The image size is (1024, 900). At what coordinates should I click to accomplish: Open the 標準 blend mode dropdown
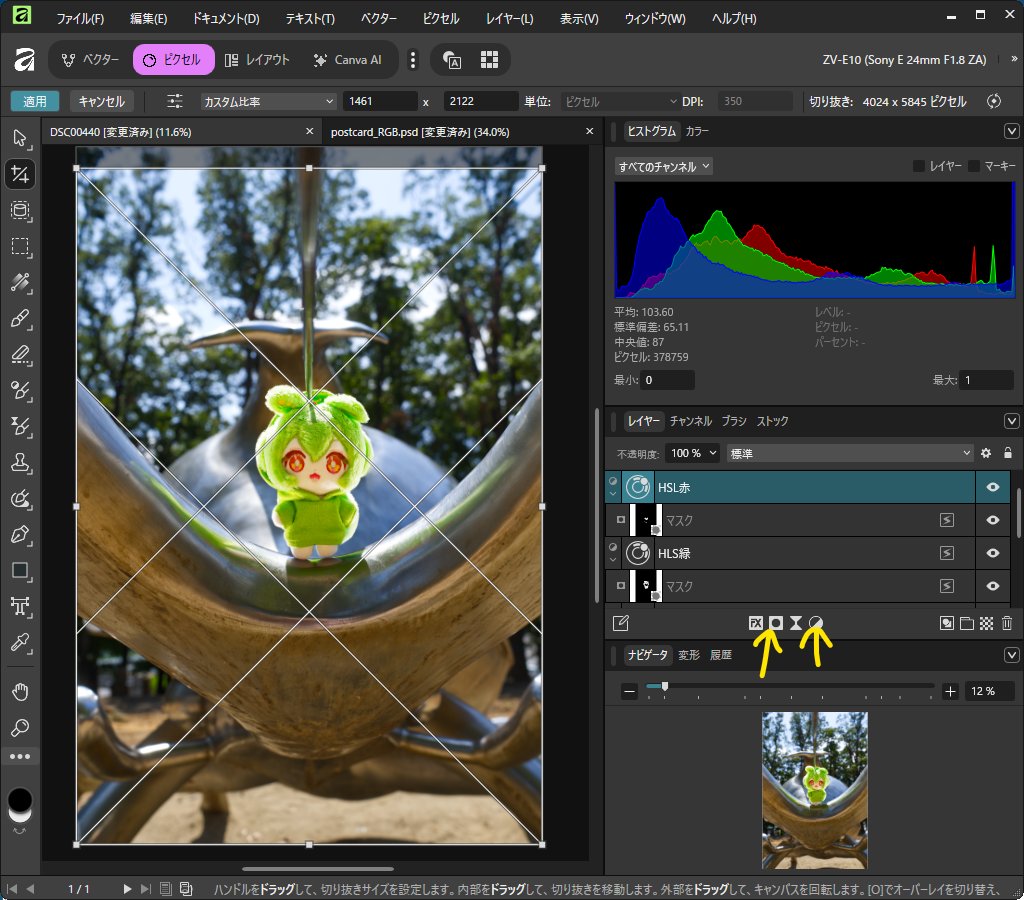[850, 453]
